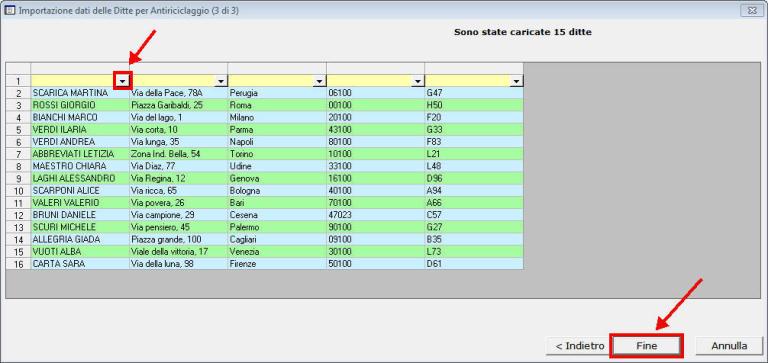Select the MAESTRO CHIARA cell
The width and height of the screenshot is (768, 363).
[80, 167]
